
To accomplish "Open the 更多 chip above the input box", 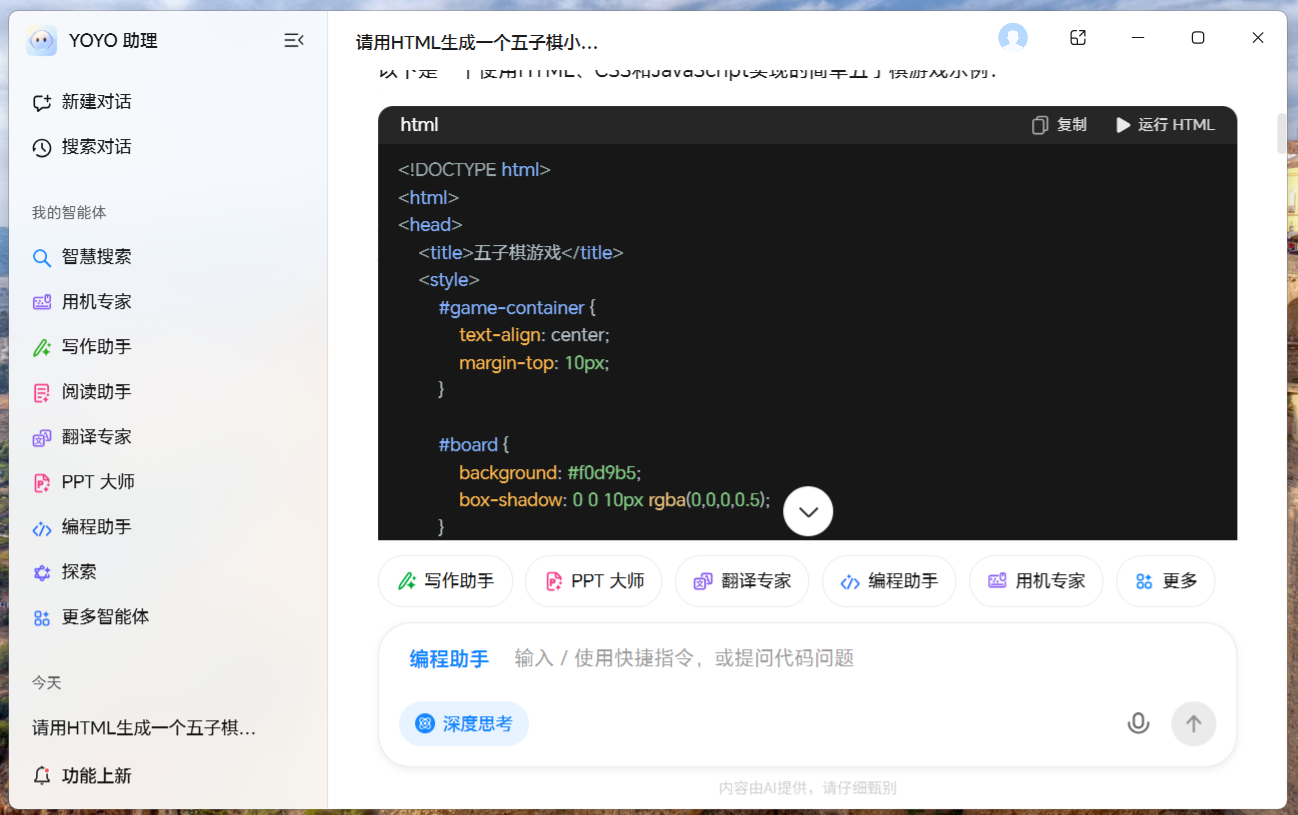I will [x=1166, y=581].
